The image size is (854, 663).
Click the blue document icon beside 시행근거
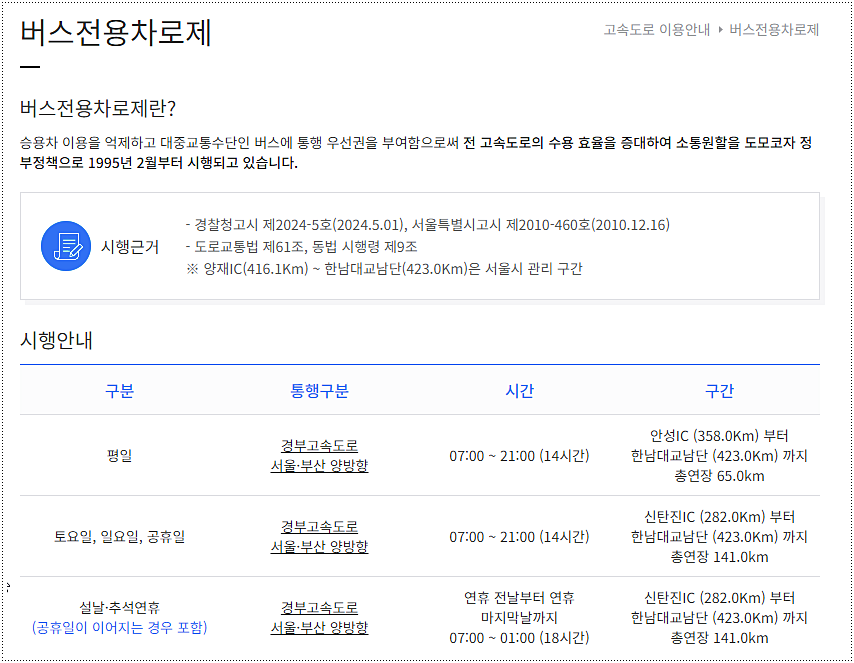tap(66, 246)
